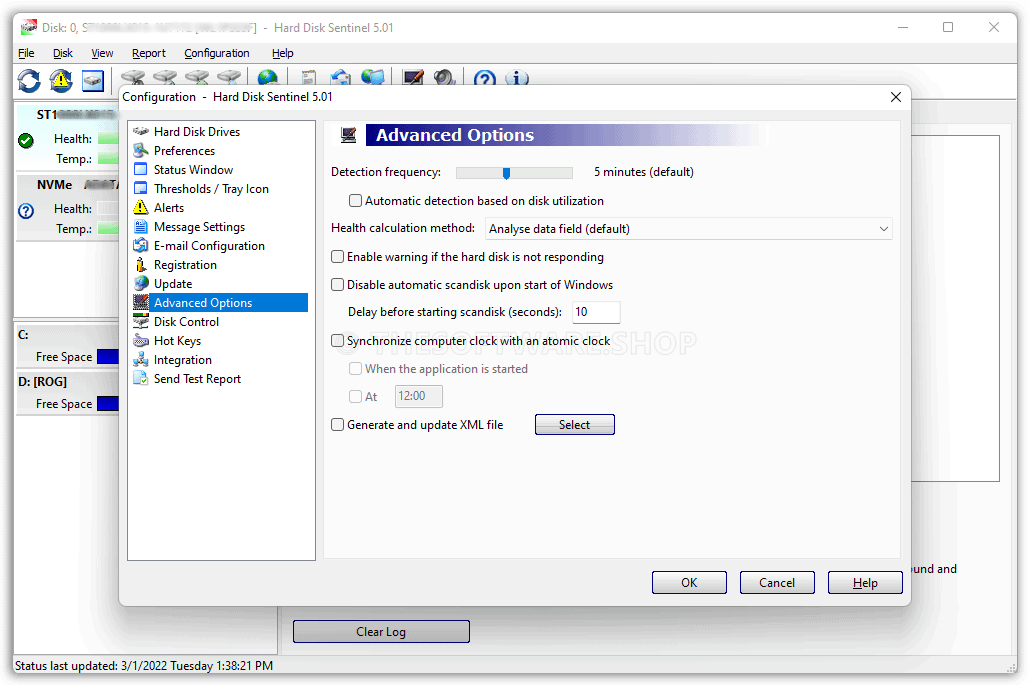1030x685 pixels.
Task: Select Advanced Options in the sidebar
Action: 220,303
